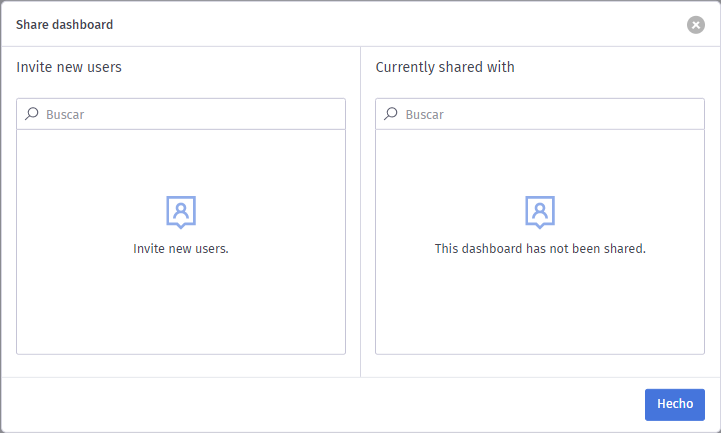
Task: Click the user icon above 'Invite new users.'
Action: [181, 212]
